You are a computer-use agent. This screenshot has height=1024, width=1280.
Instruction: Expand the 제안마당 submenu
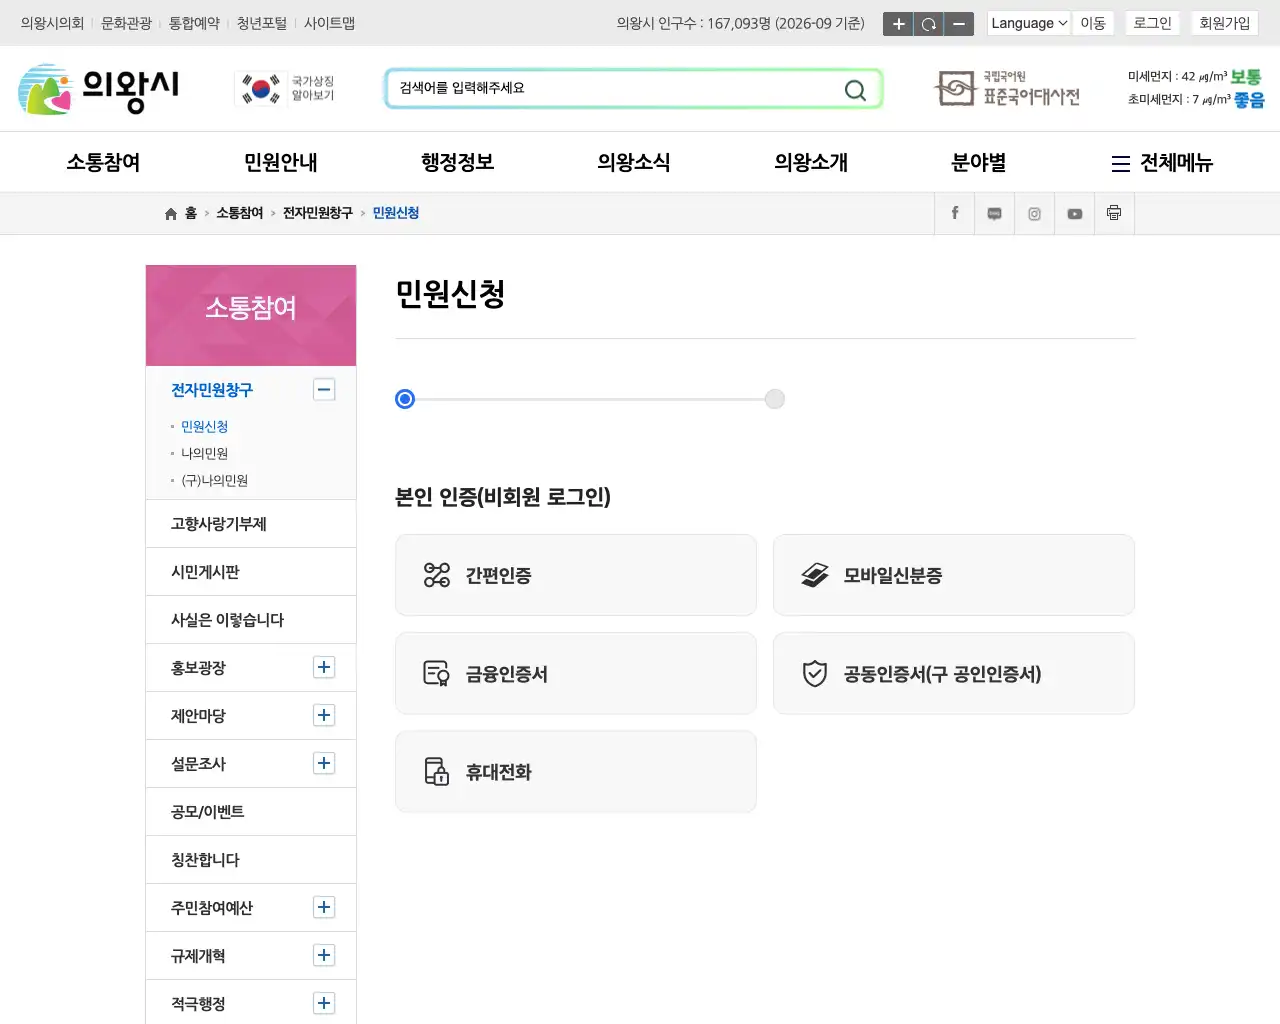tap(324, 716)
